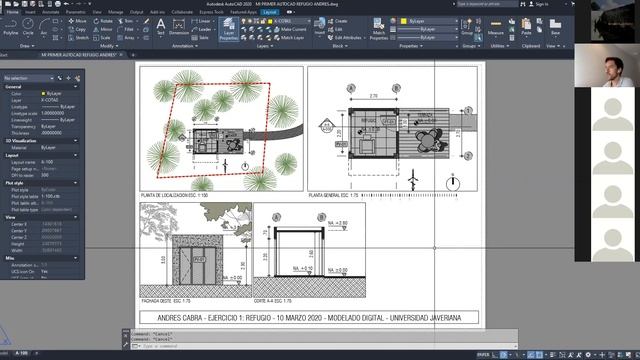Click the Leader button
This screenshot has width=640, height=360.
click(x=202, y=29)
